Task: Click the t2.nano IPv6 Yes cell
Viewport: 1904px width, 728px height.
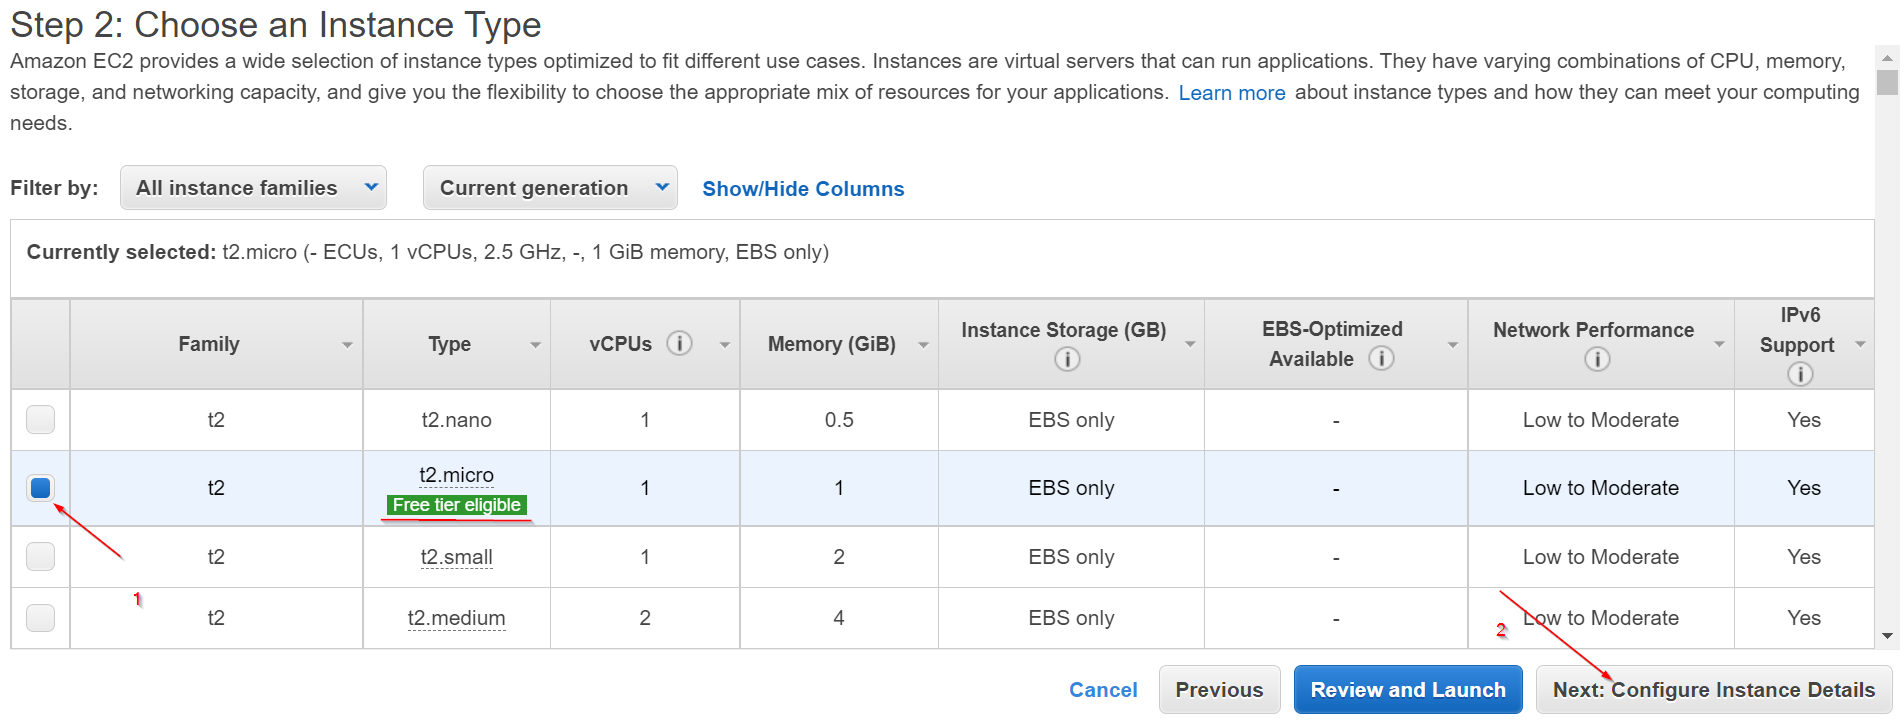Action: coord(1804,420)
